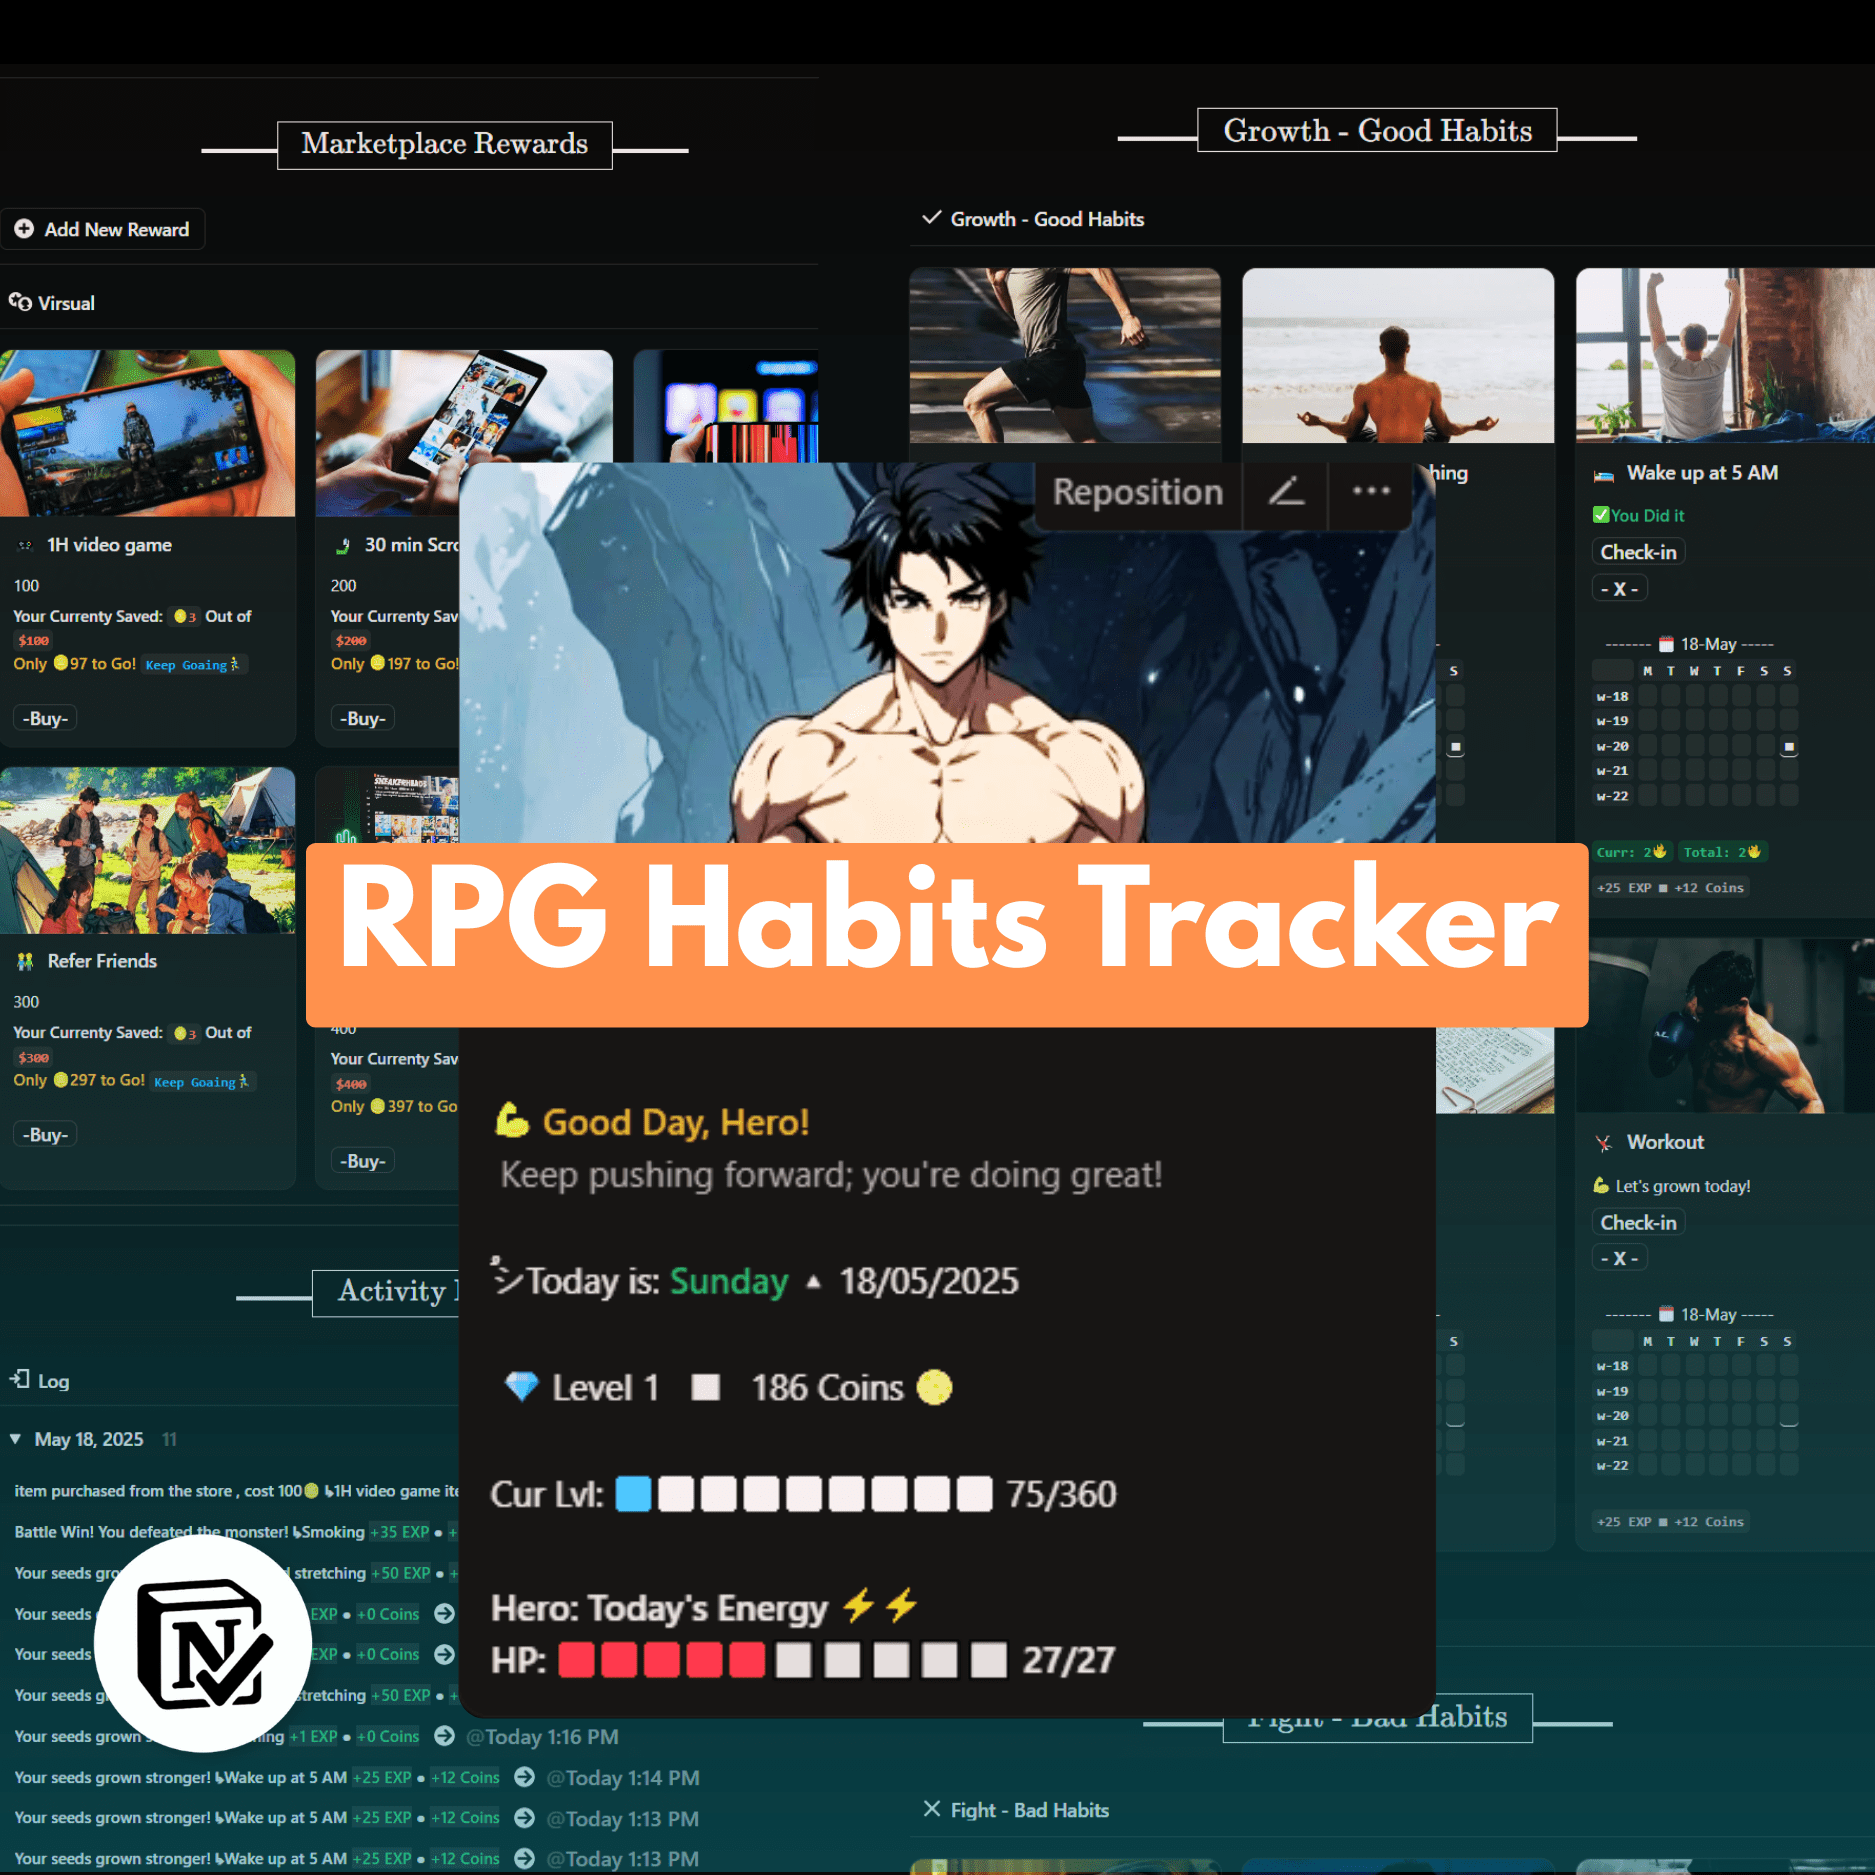
Task: Open the Today 1:16 PM date mention
Action: coord(542,1737)
